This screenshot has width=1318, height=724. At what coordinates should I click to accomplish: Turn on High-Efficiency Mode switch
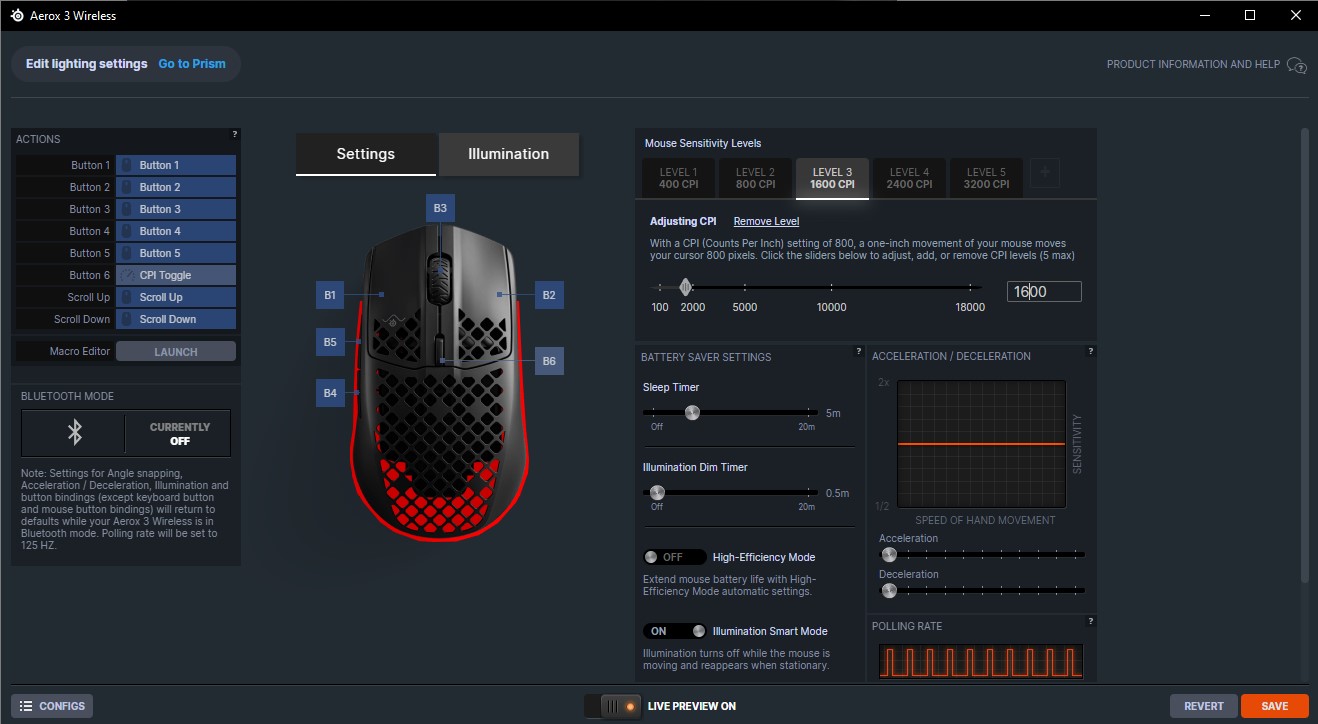pos(673,557)
